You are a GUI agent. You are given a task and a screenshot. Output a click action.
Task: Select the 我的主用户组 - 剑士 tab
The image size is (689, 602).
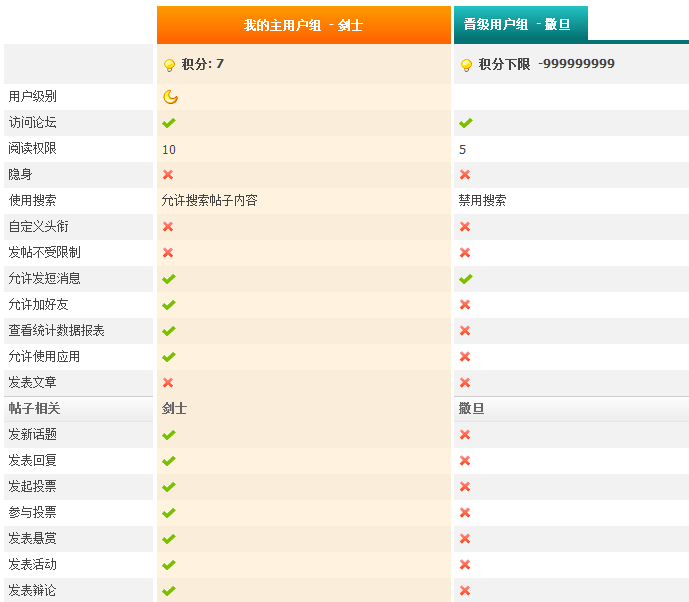tap(304, 25)
